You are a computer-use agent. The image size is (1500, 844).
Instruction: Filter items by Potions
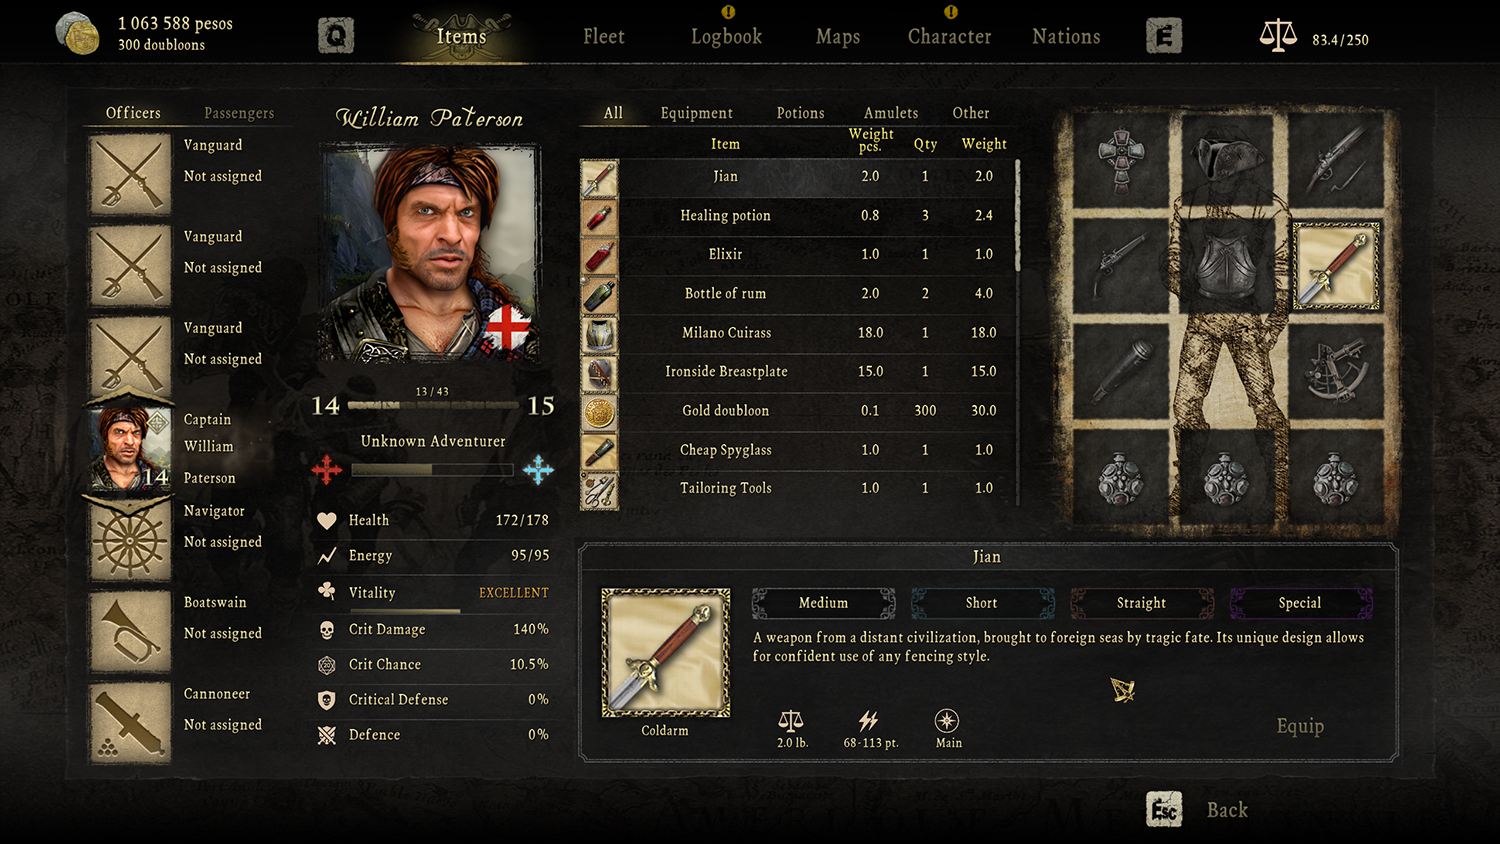[801, 113]
